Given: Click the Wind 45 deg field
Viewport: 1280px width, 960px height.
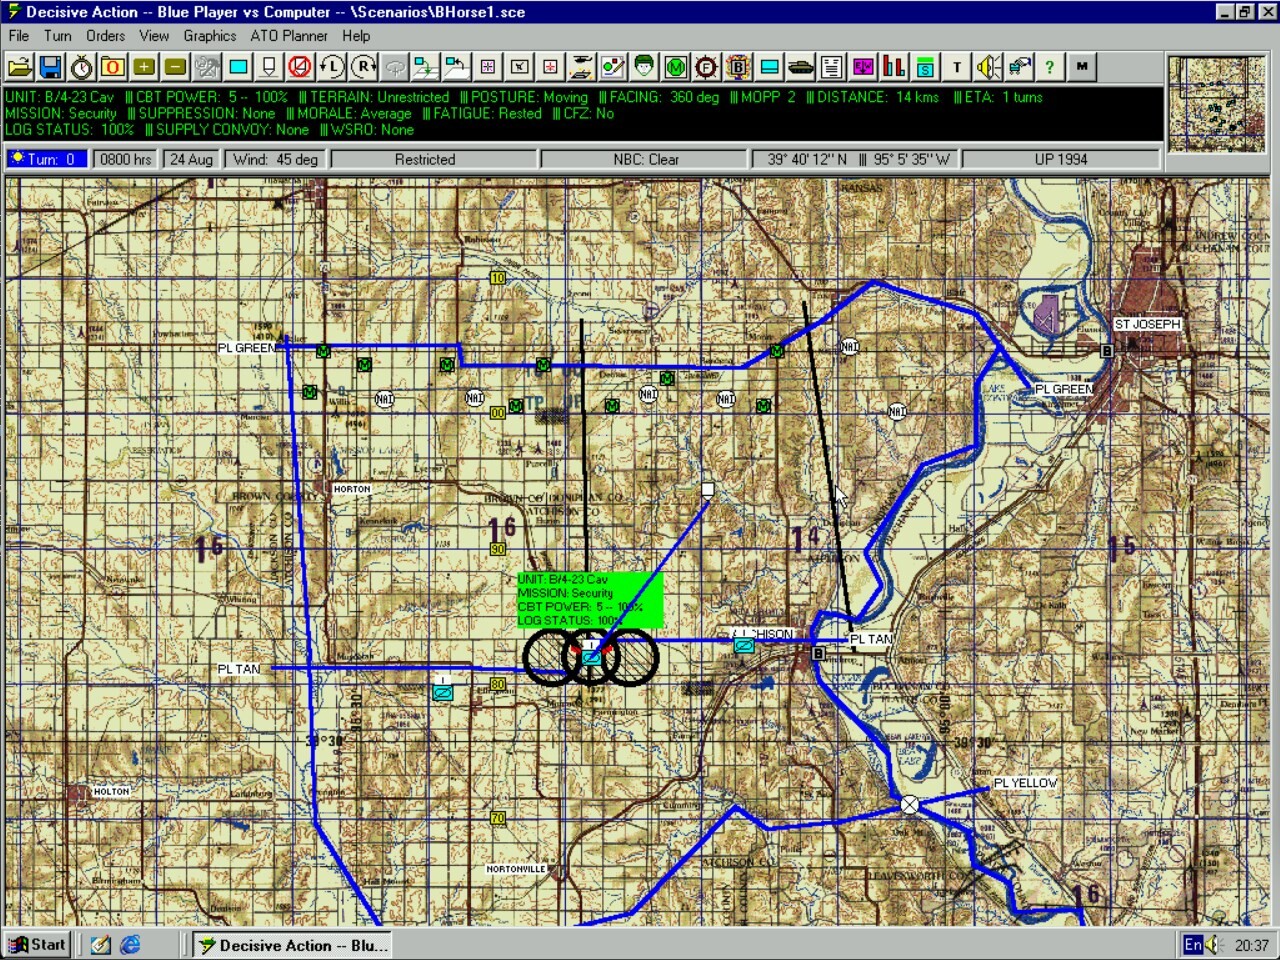Looking at the screenshot, I should tap(276, 159).
